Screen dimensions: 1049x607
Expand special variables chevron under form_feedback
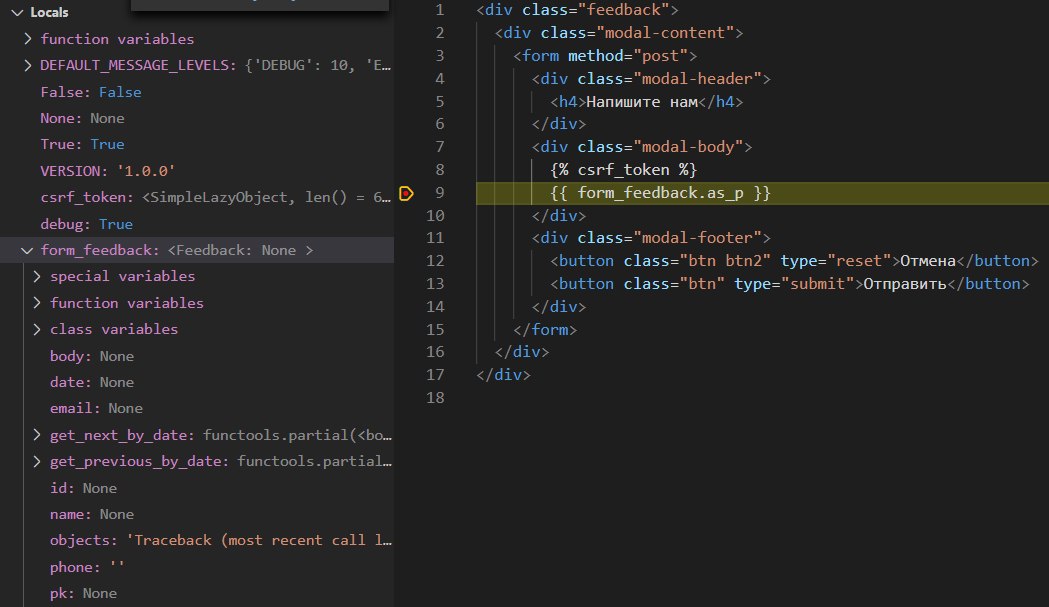[x=37, y=276]
